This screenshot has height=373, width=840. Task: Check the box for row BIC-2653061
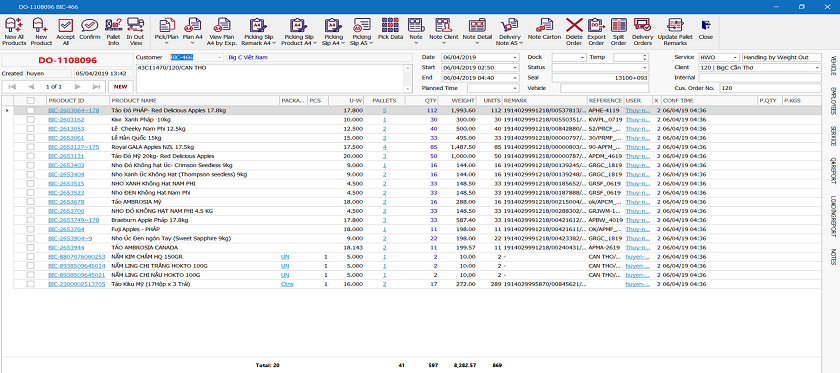click(31, 138)
